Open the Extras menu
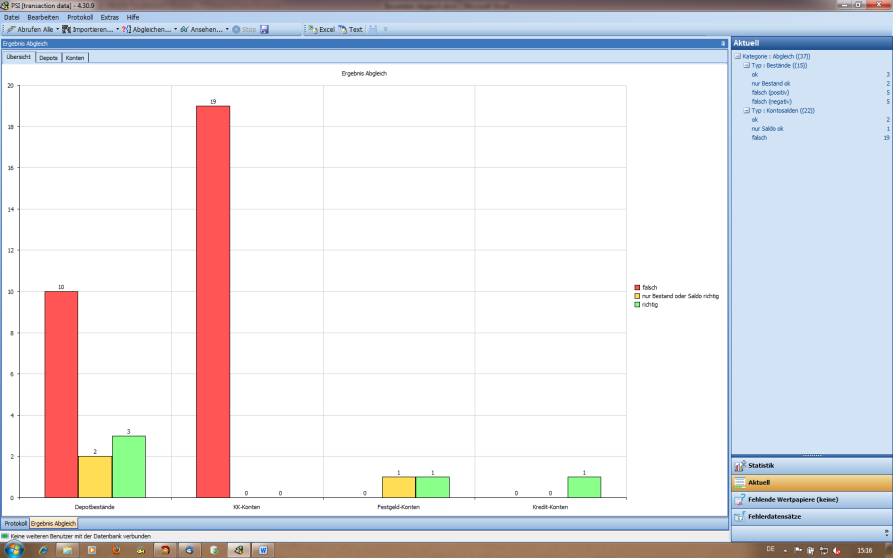Viewport: 893px width, 558px height. coord(110,17)
